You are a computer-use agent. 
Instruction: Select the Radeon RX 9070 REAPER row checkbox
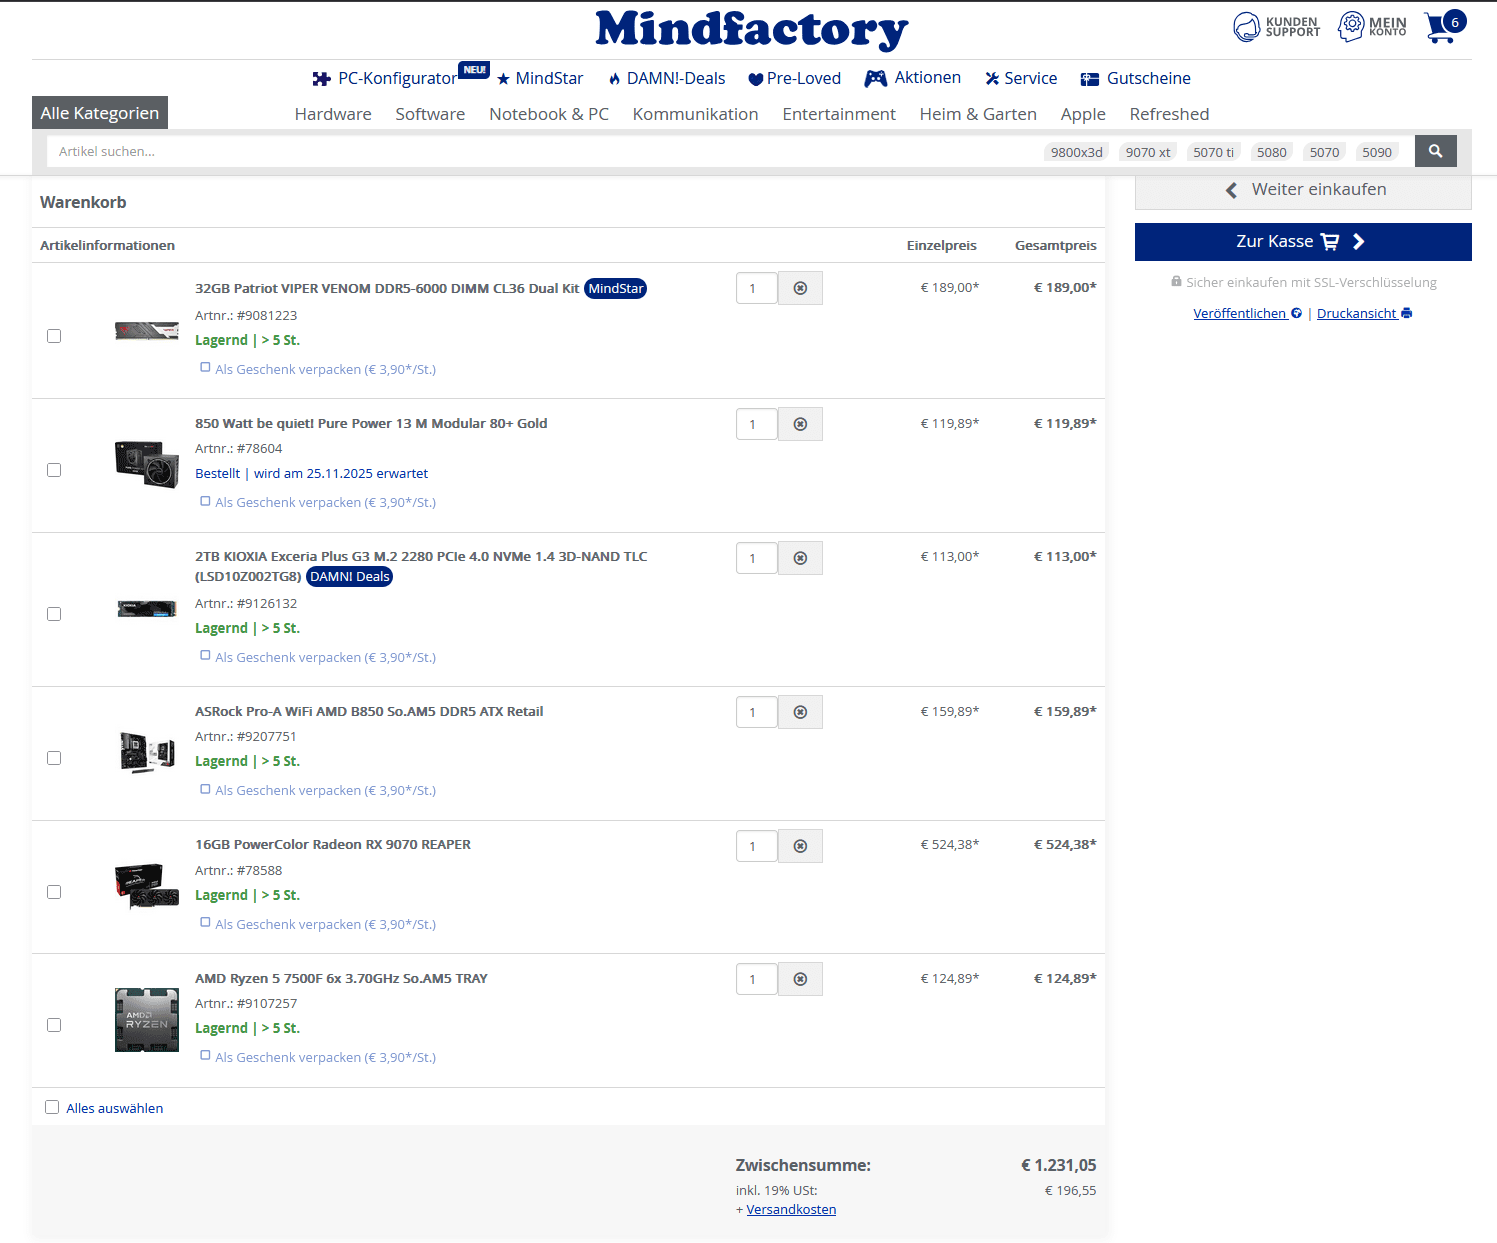54,892
